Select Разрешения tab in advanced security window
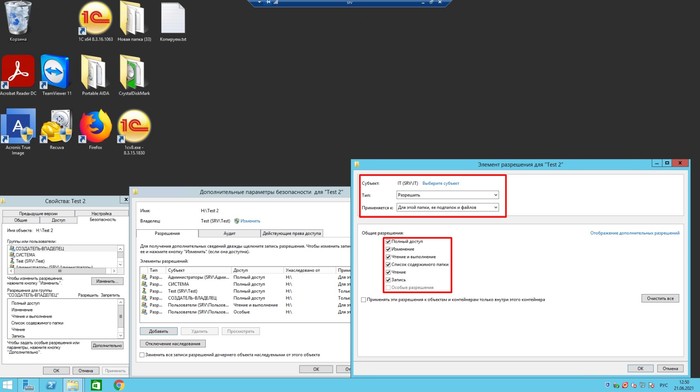This screenshot has height=392, width=700. point(167,234)
